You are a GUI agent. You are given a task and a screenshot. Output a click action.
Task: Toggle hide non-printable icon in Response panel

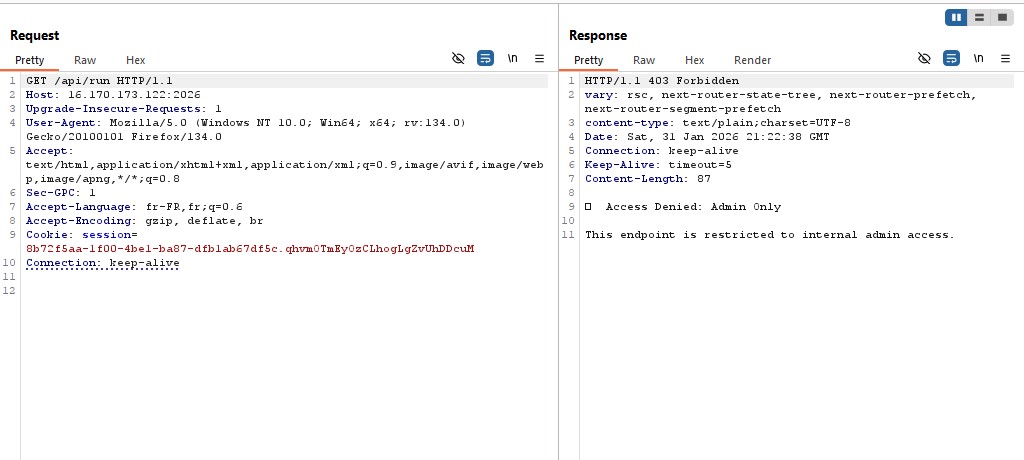point(924,58)
